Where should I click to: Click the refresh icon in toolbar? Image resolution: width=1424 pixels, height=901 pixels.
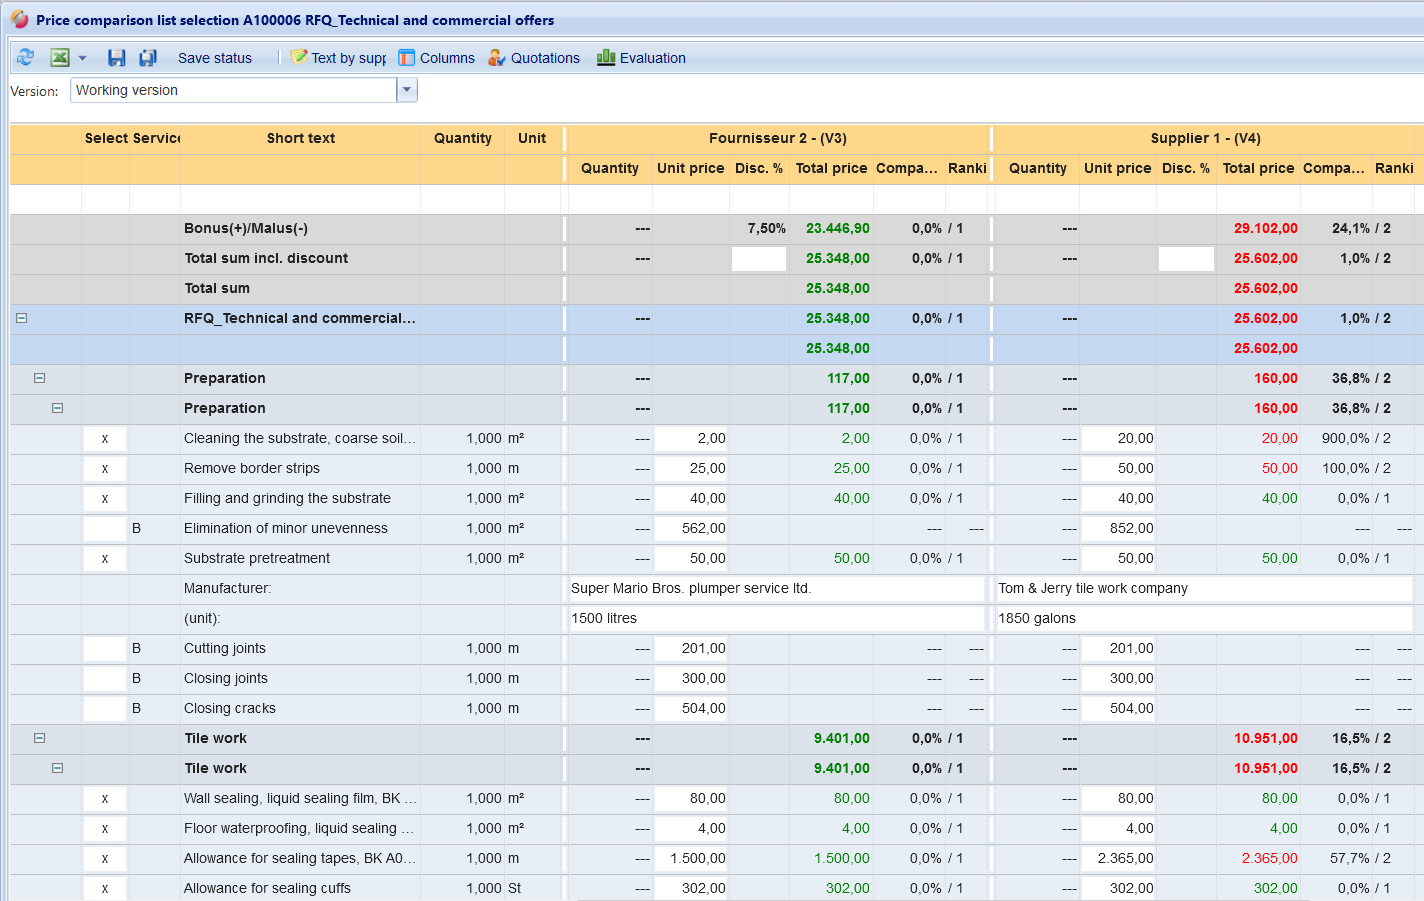click(25, 58)
